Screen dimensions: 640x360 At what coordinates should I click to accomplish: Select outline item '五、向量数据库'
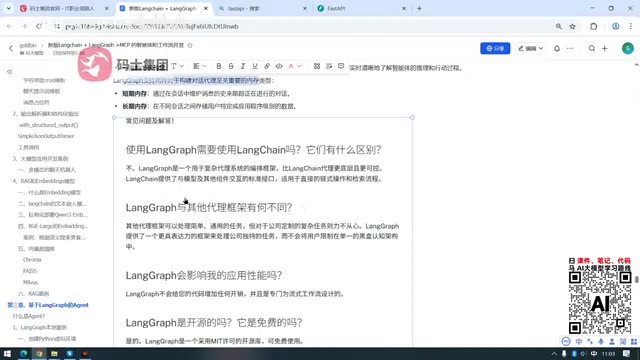[36, 249]
